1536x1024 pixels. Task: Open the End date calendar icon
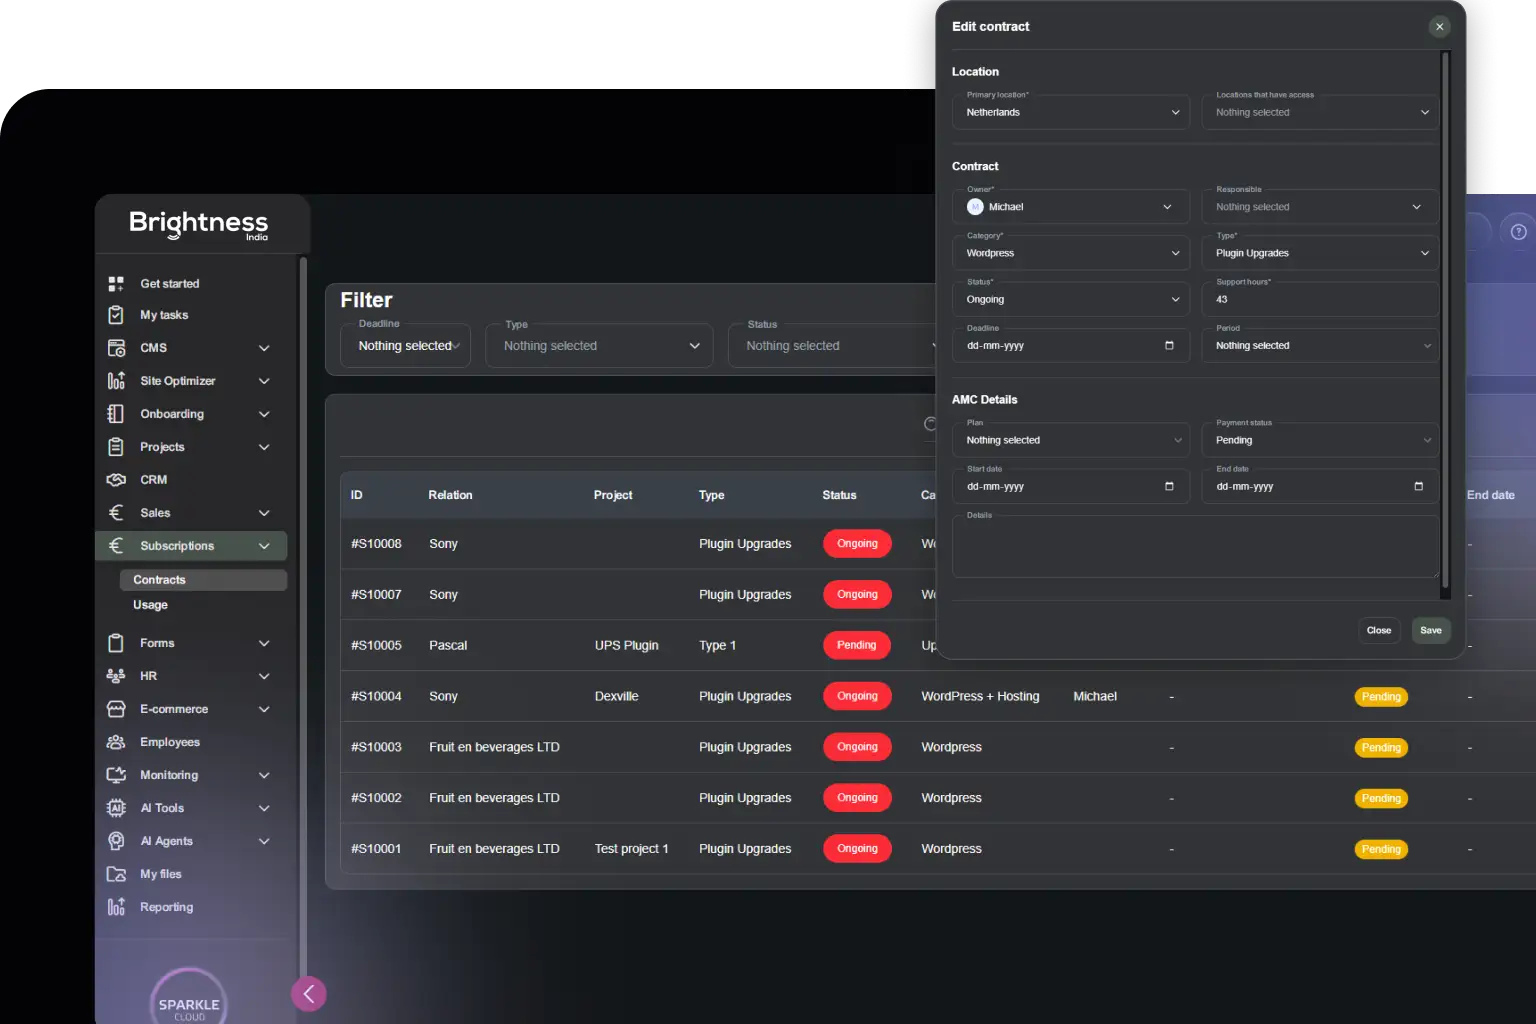coord(1418,487)
